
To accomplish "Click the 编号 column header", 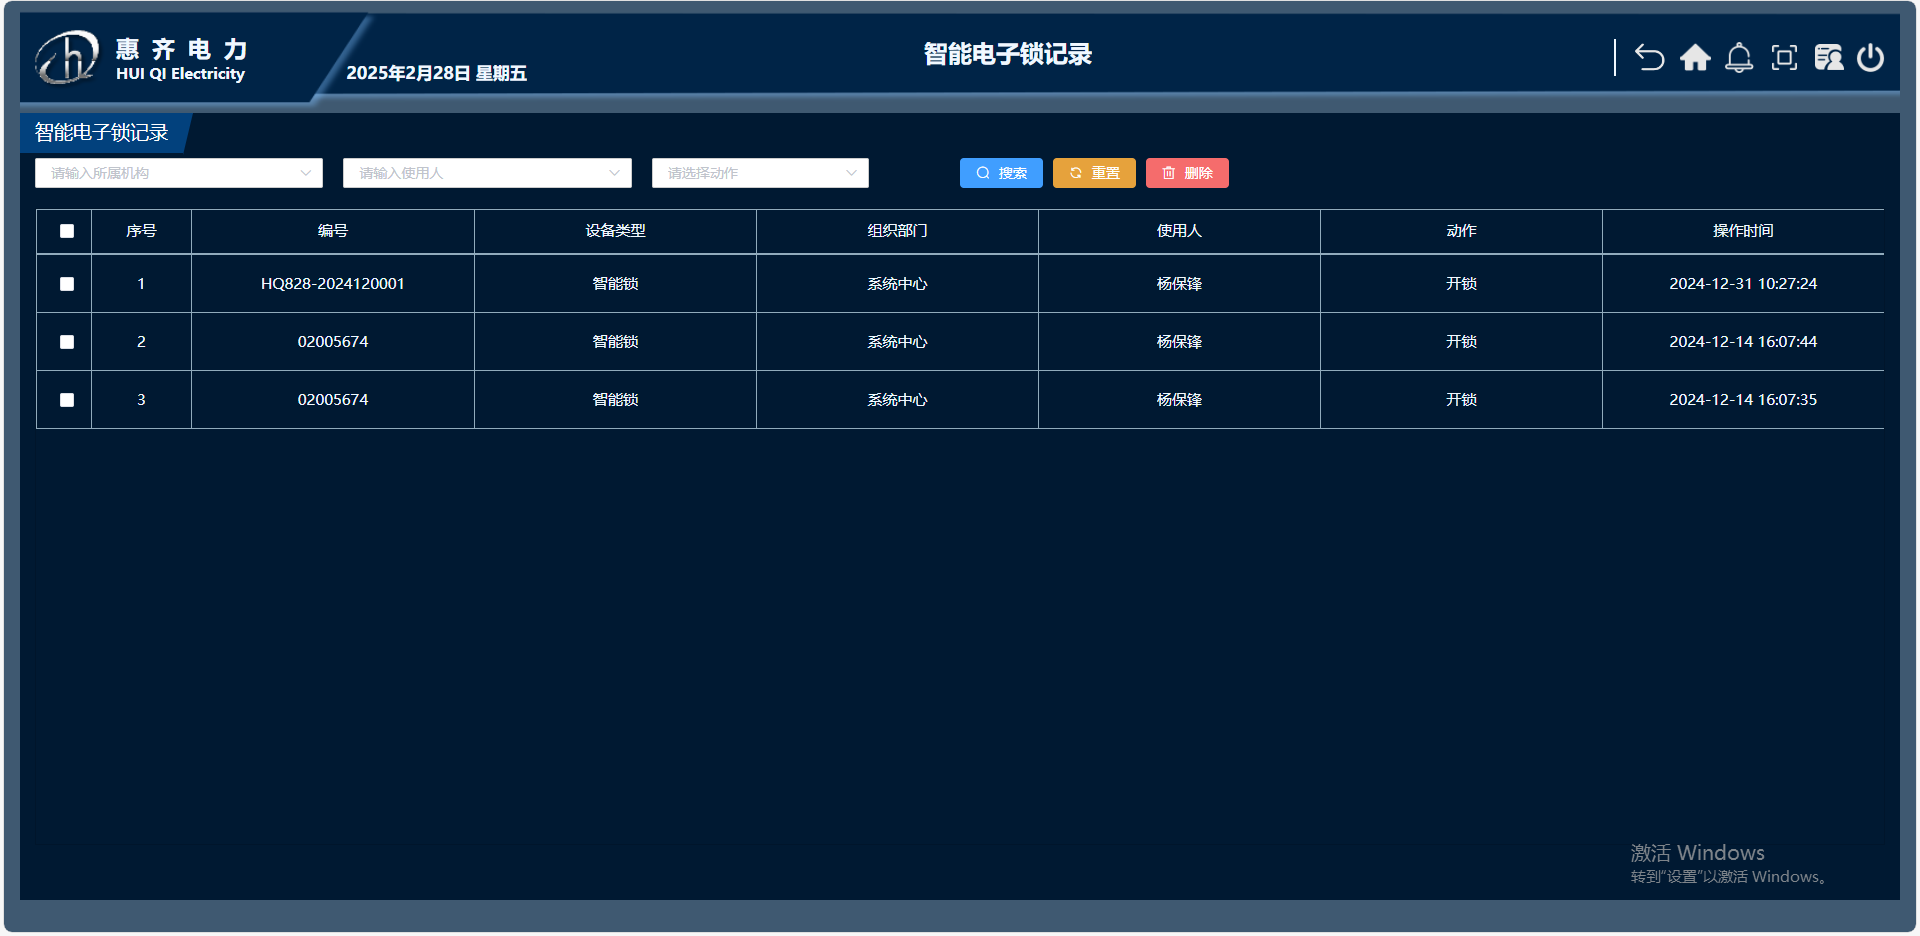I will point(333,231).
